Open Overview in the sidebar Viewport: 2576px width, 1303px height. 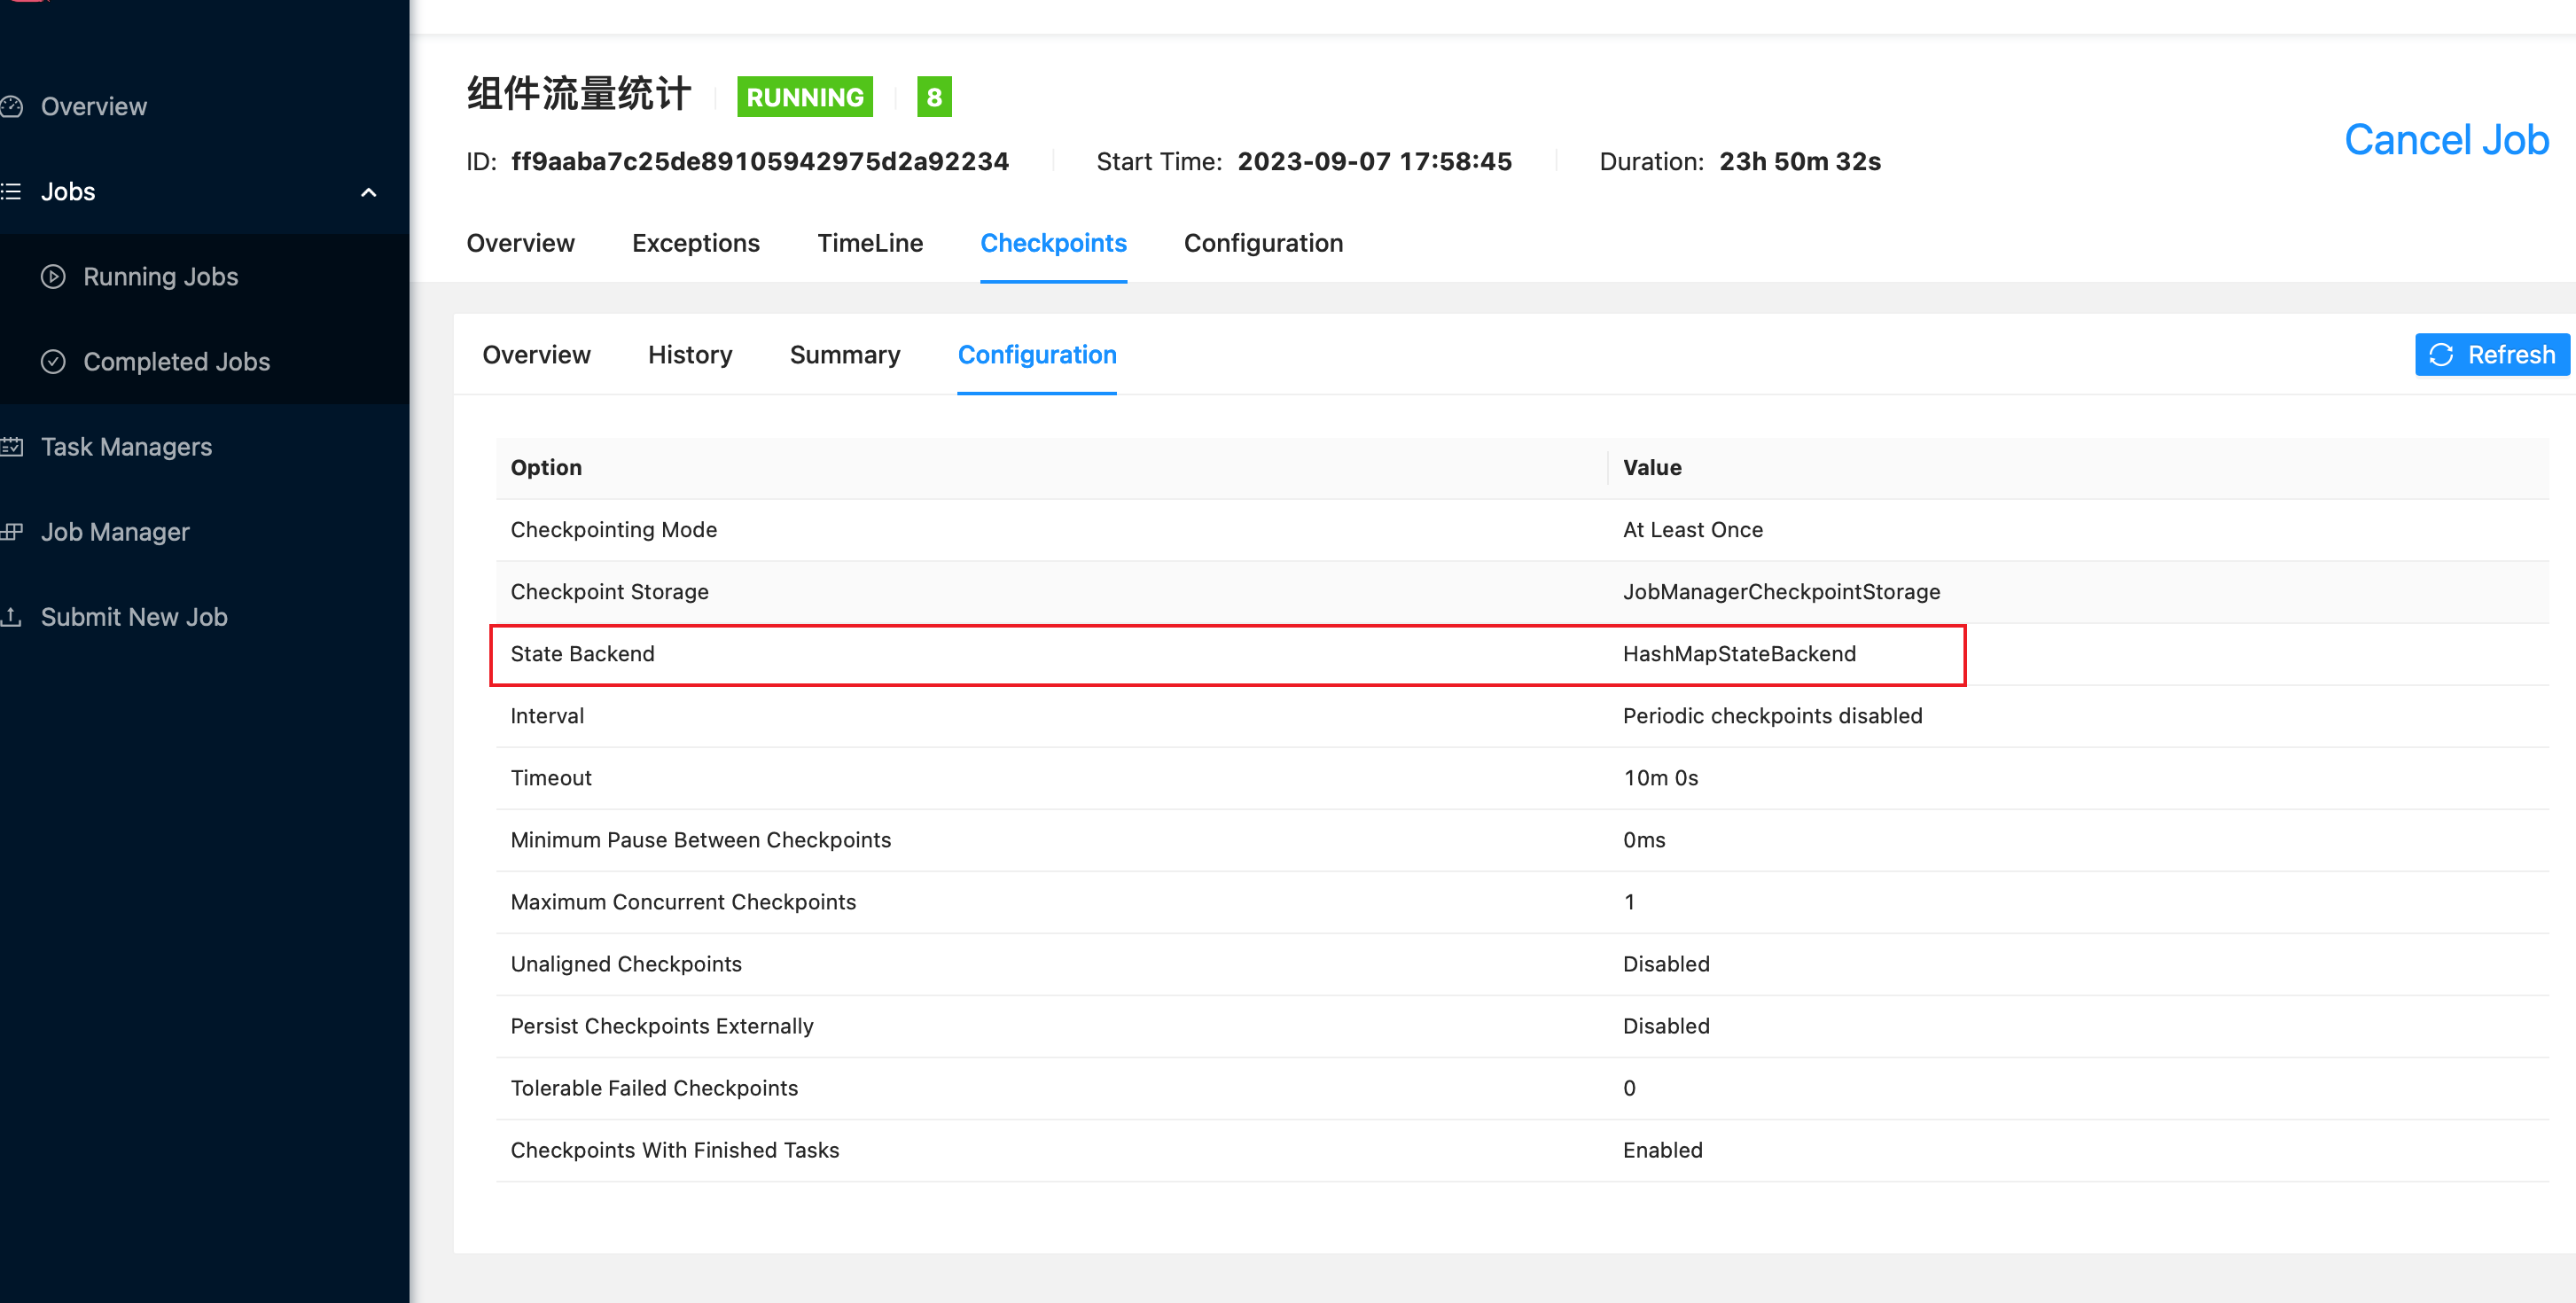pyautogui.click(x=94, y=107)
